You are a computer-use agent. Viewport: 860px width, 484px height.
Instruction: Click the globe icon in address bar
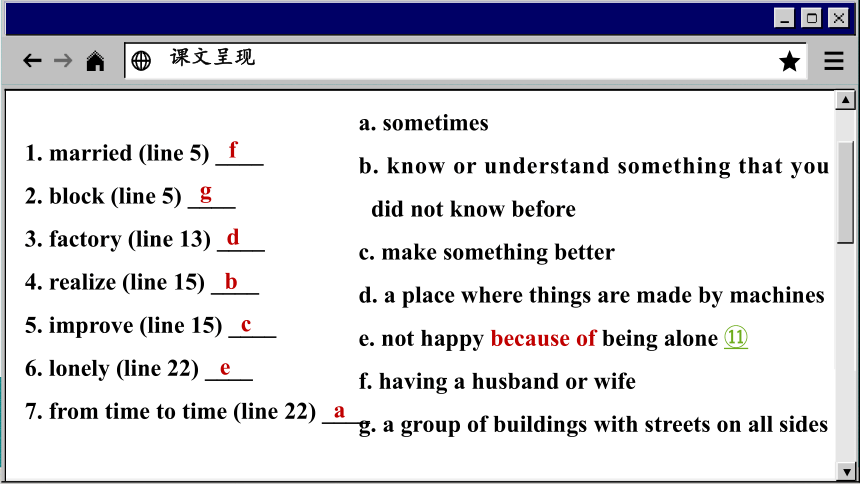point(141,61)
